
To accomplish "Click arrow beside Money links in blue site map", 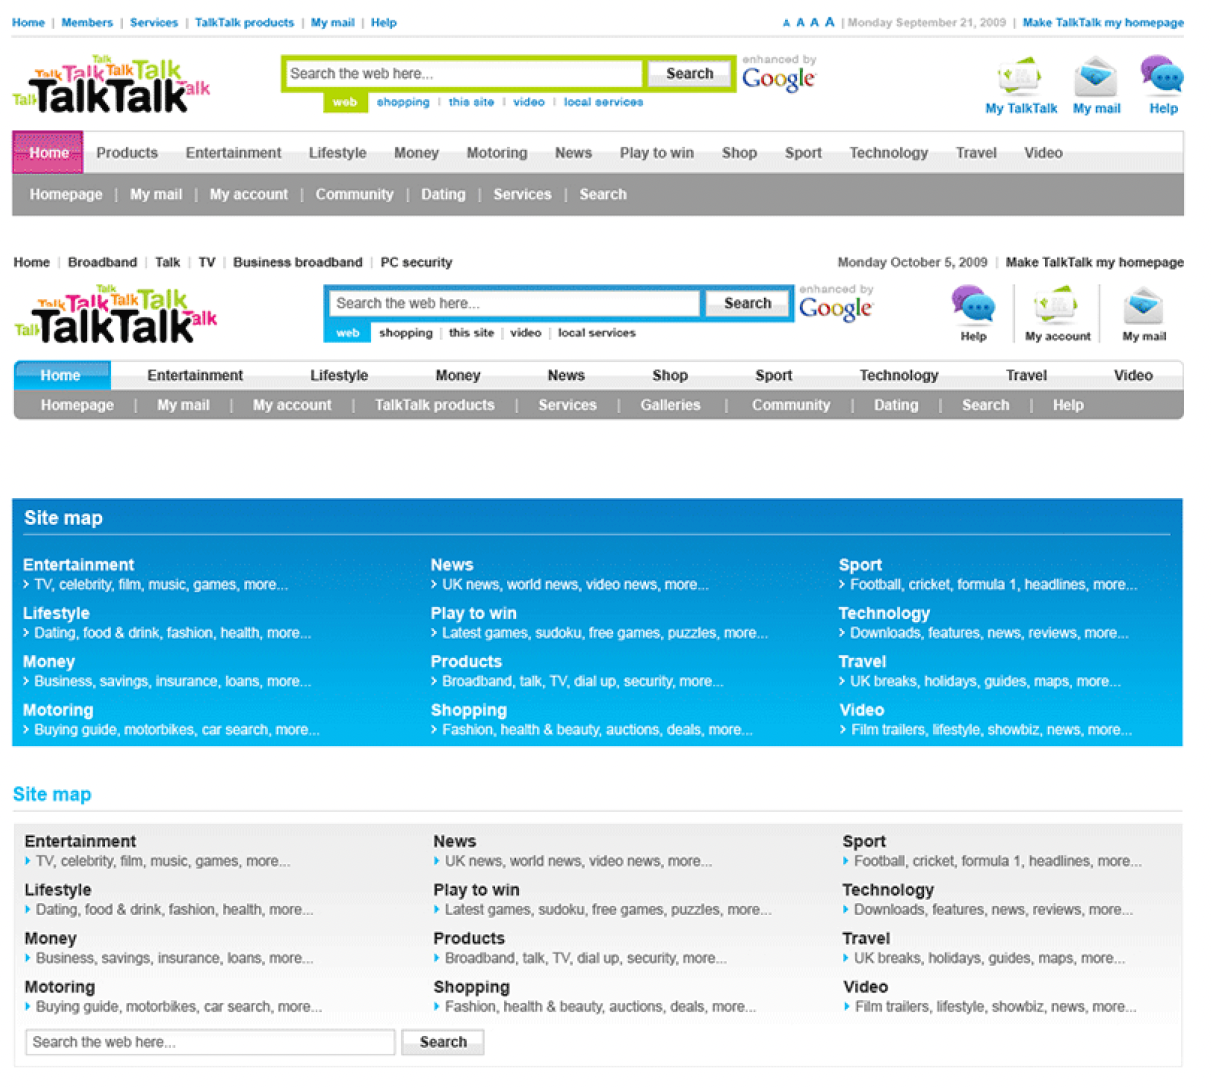I will (x=26, y=681).
